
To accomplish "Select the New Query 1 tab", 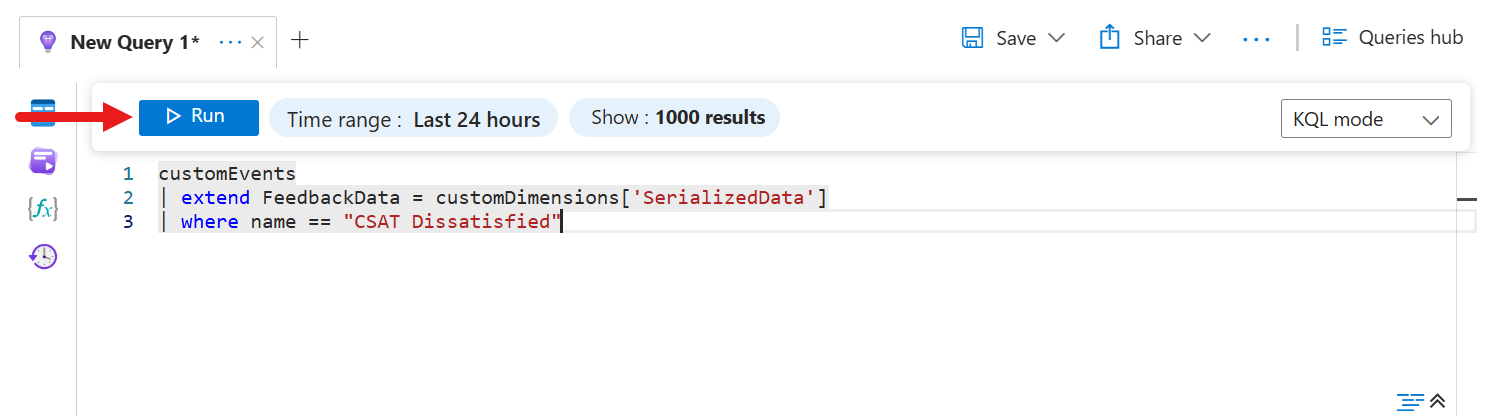I will [x=134, y=42].
